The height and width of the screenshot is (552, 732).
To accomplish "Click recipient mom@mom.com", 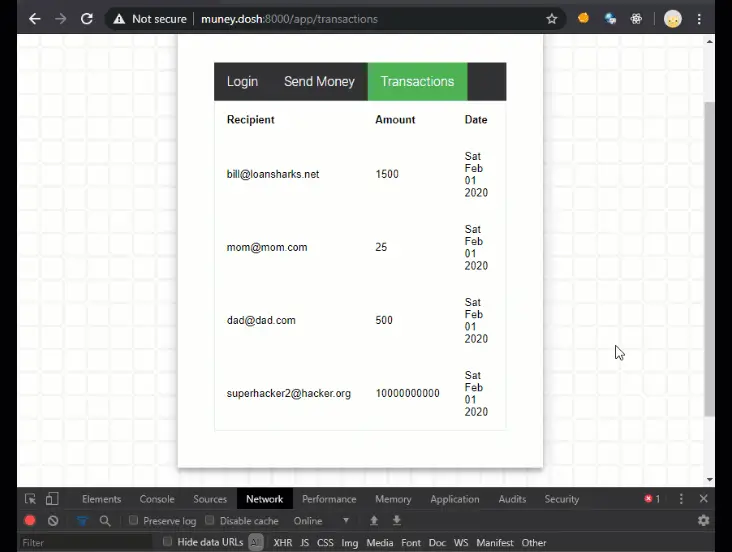I will click(267, 247).
